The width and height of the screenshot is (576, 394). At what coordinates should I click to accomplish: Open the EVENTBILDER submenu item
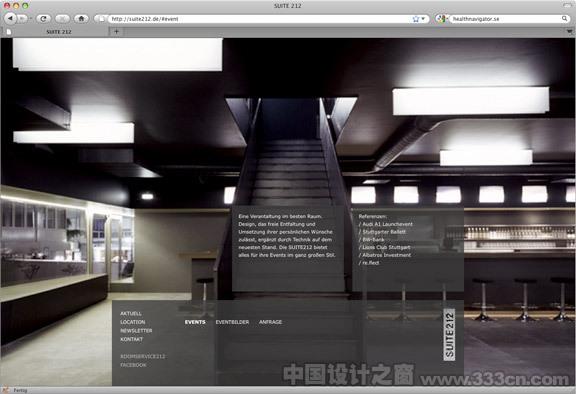[x=232, y=322]
